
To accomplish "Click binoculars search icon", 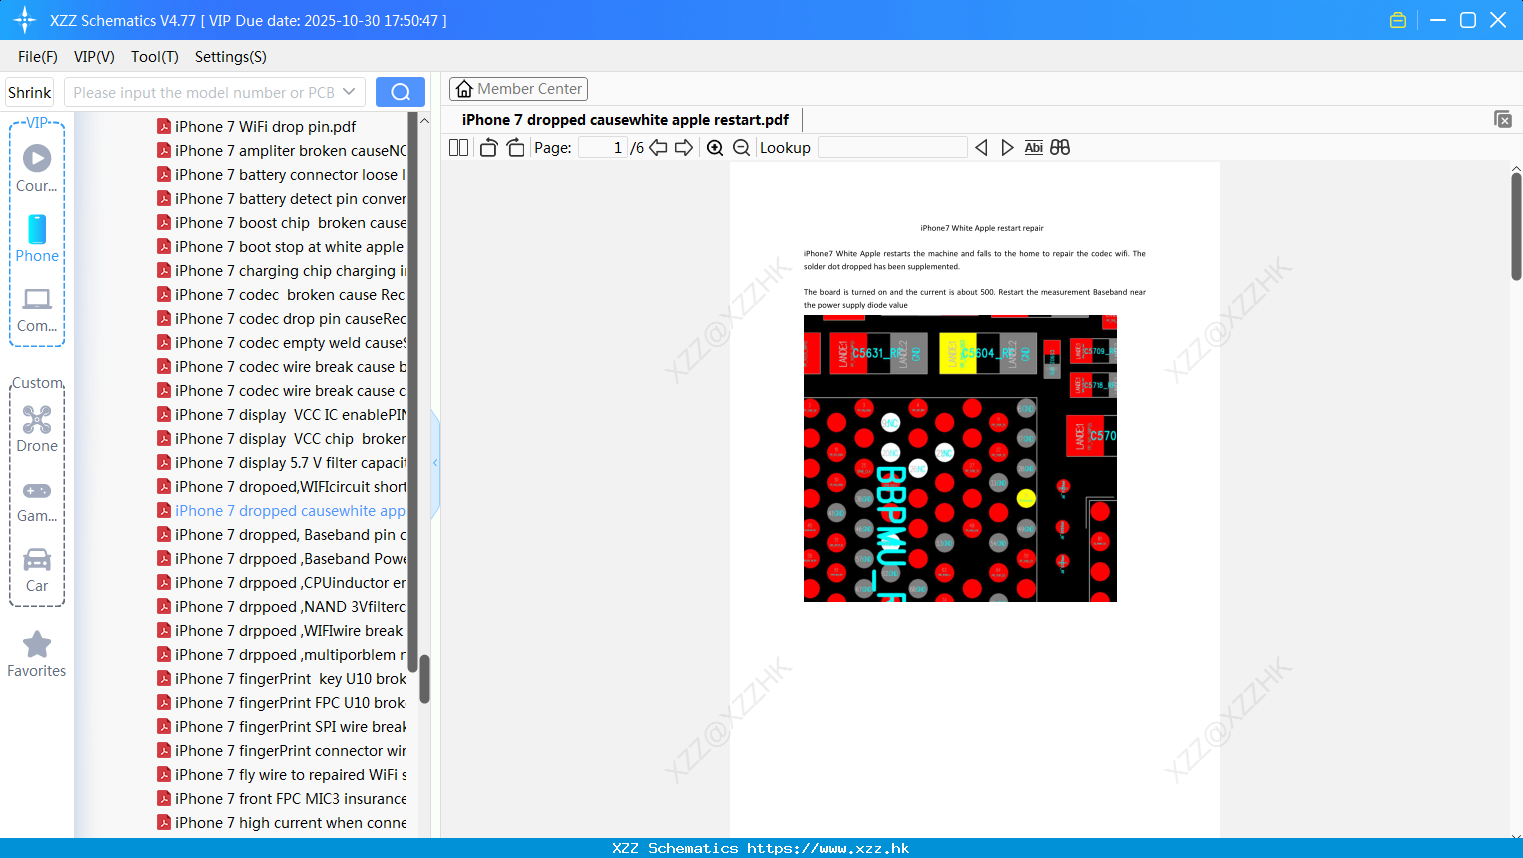I will point(1060,148).
